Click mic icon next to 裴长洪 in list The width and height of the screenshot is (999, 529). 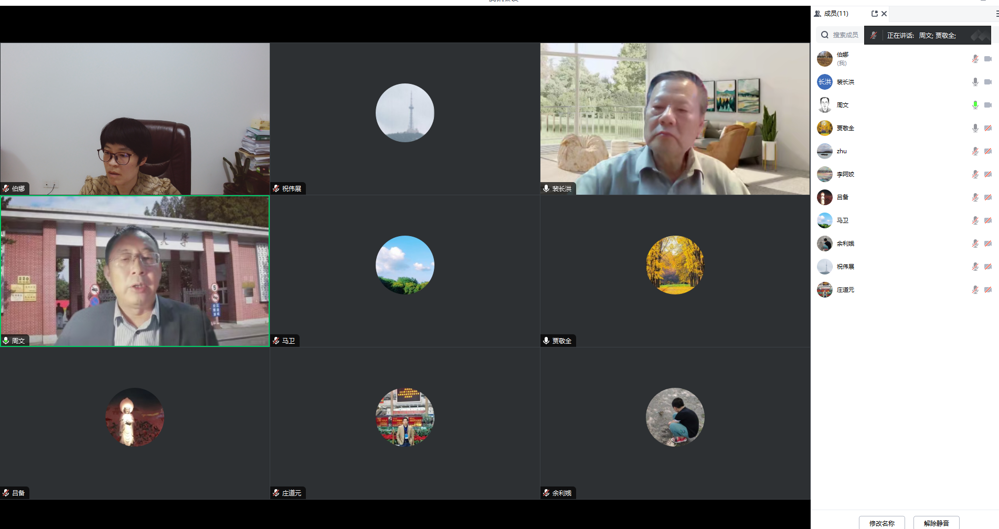pos(975,82)
